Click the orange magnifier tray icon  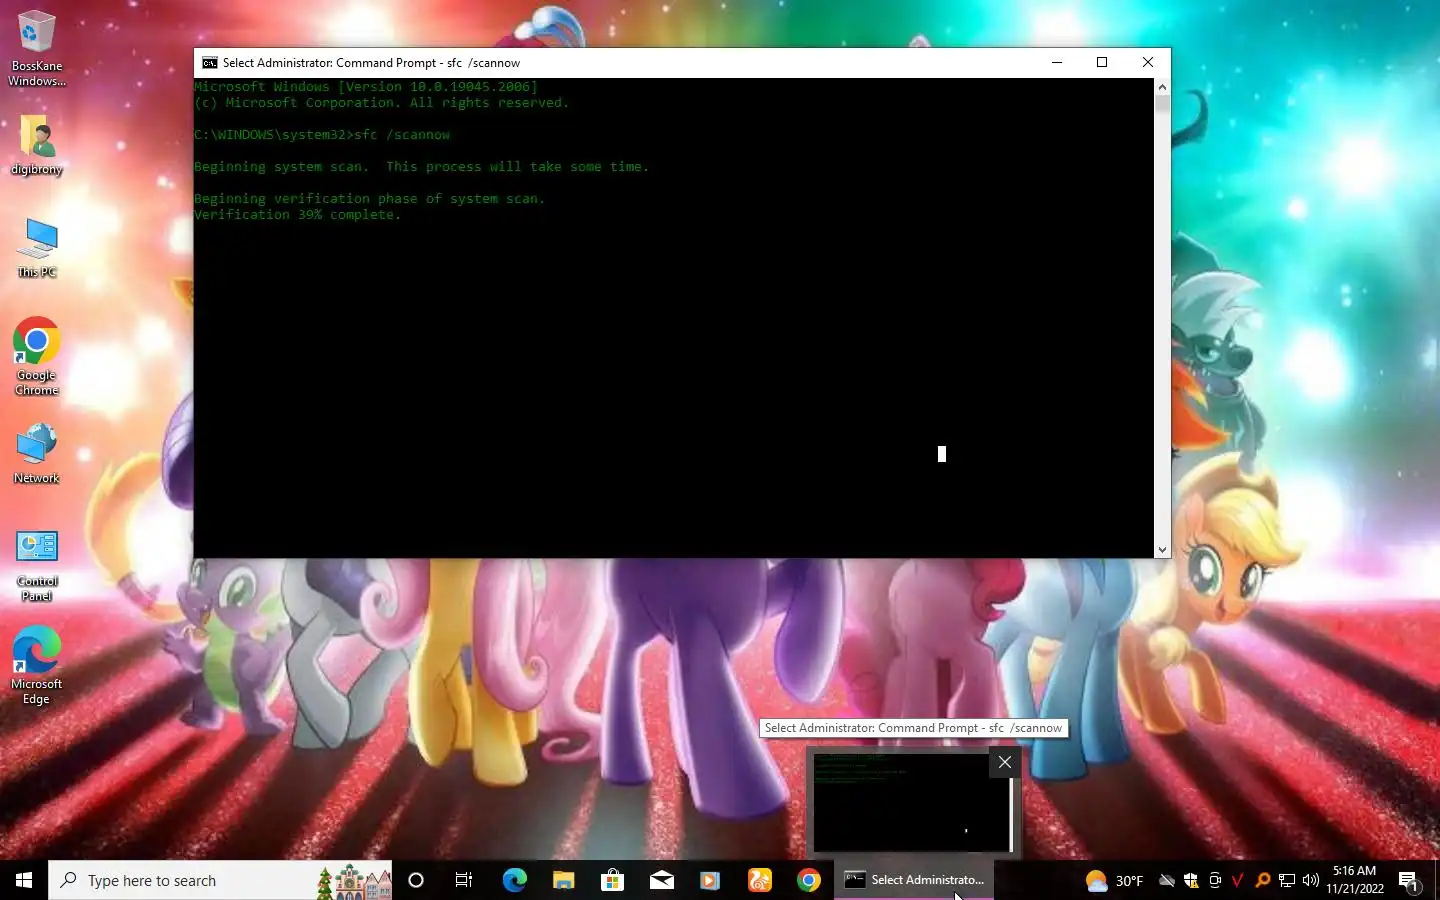(1262, 880)
